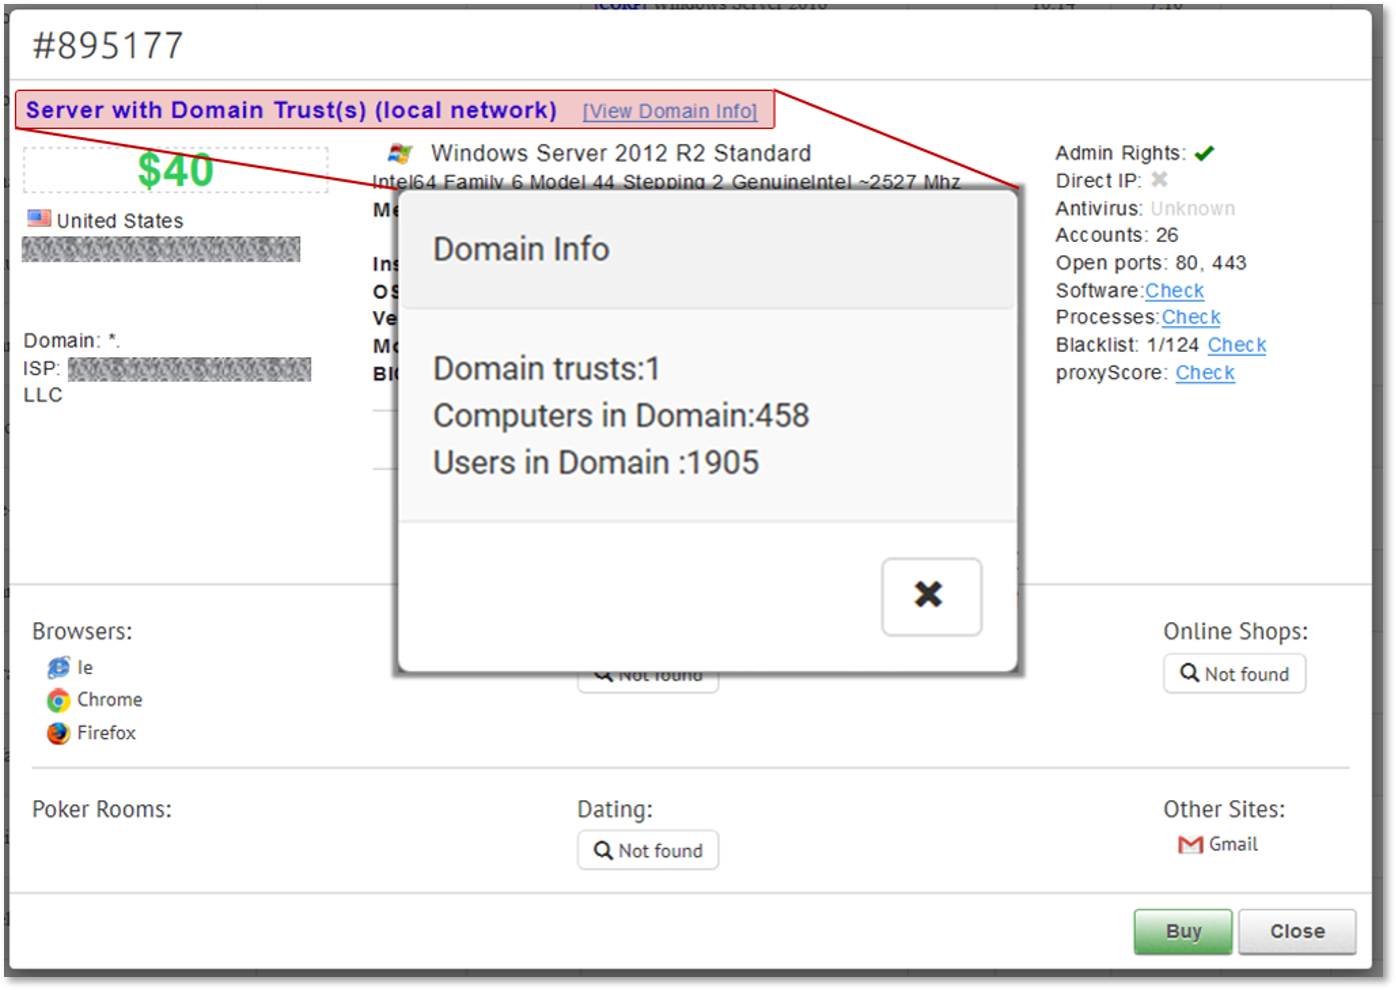
Task: Click the green Admin Rights checkmark
Action: click(1204, 153)
